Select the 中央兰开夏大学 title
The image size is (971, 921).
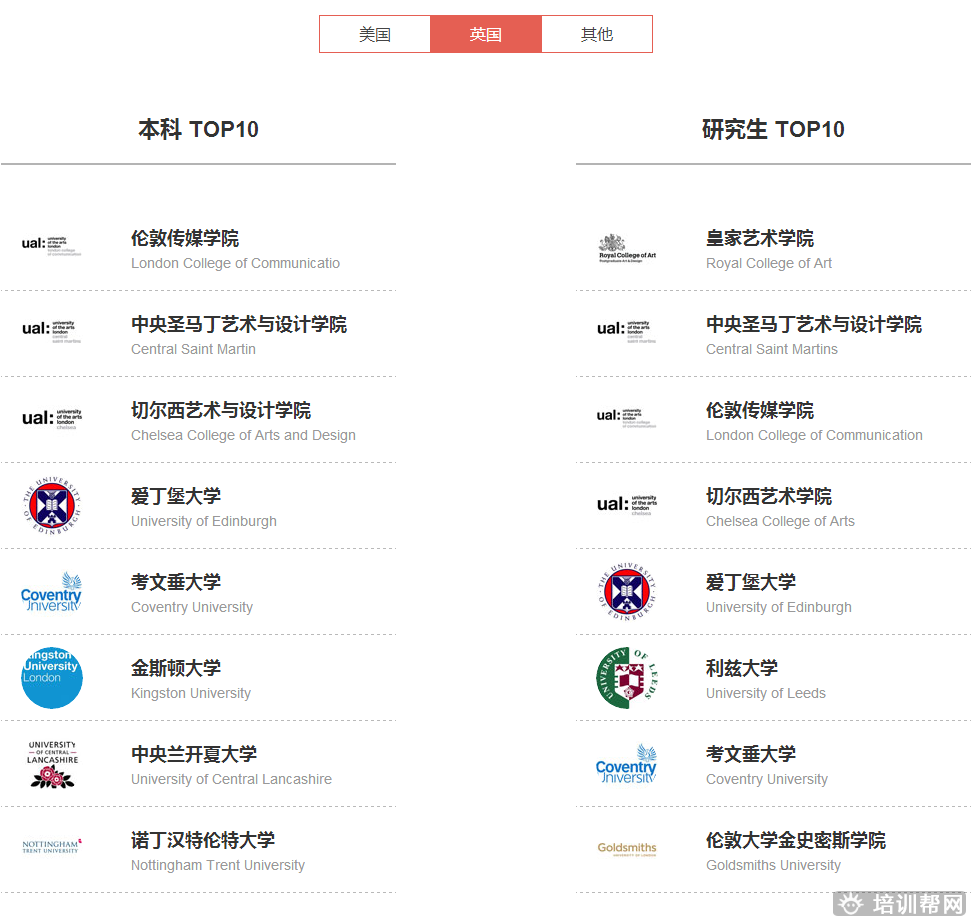pos(194,754)
